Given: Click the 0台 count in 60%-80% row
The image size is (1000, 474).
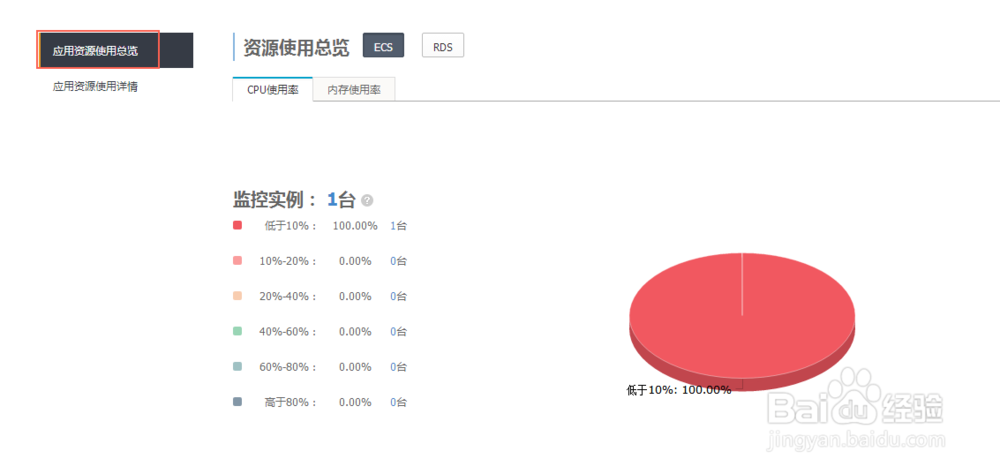Looking at the screenshot, I should point(399,367).
